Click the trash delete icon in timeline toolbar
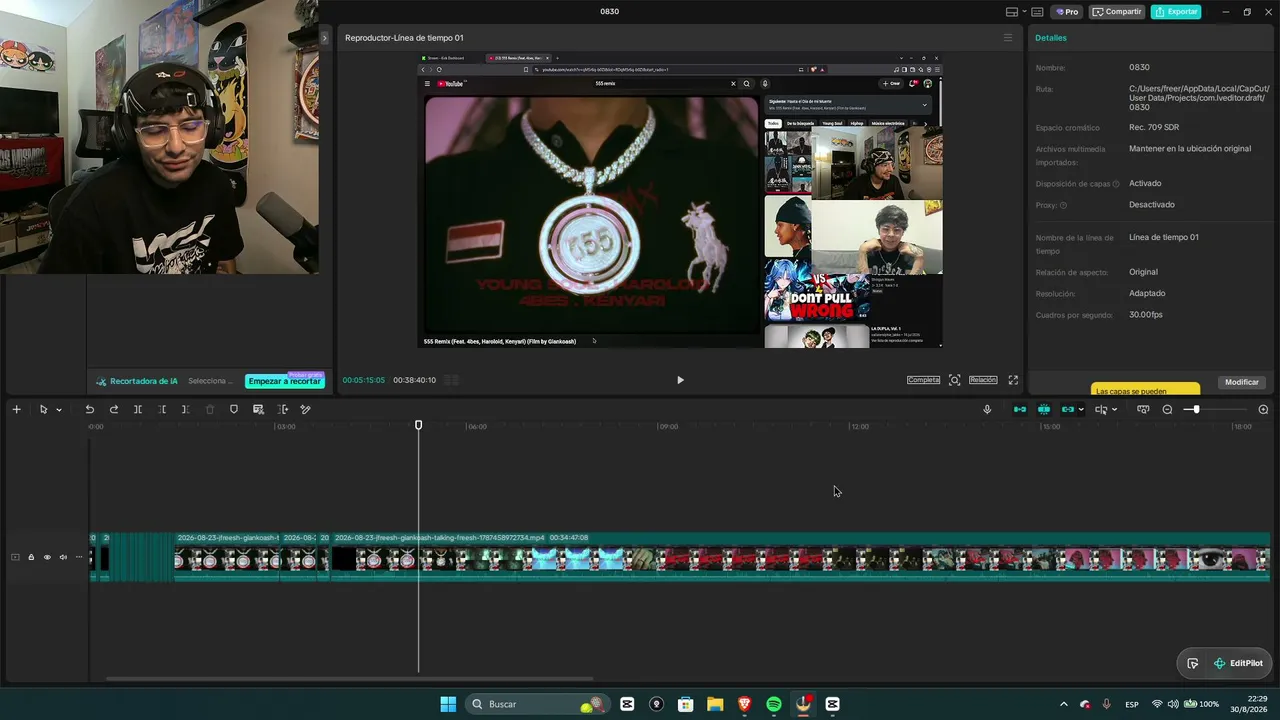1280x720 pixels. (210, 409)
